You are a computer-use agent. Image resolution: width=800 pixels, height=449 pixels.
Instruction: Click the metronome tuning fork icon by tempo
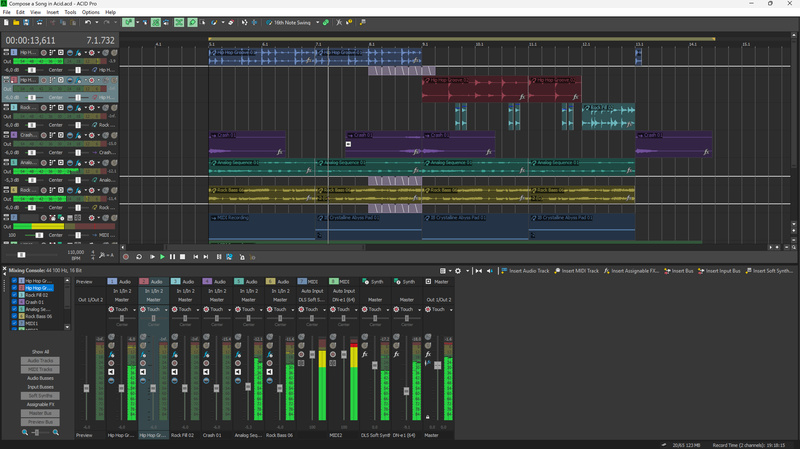click(x=102, y=255)
